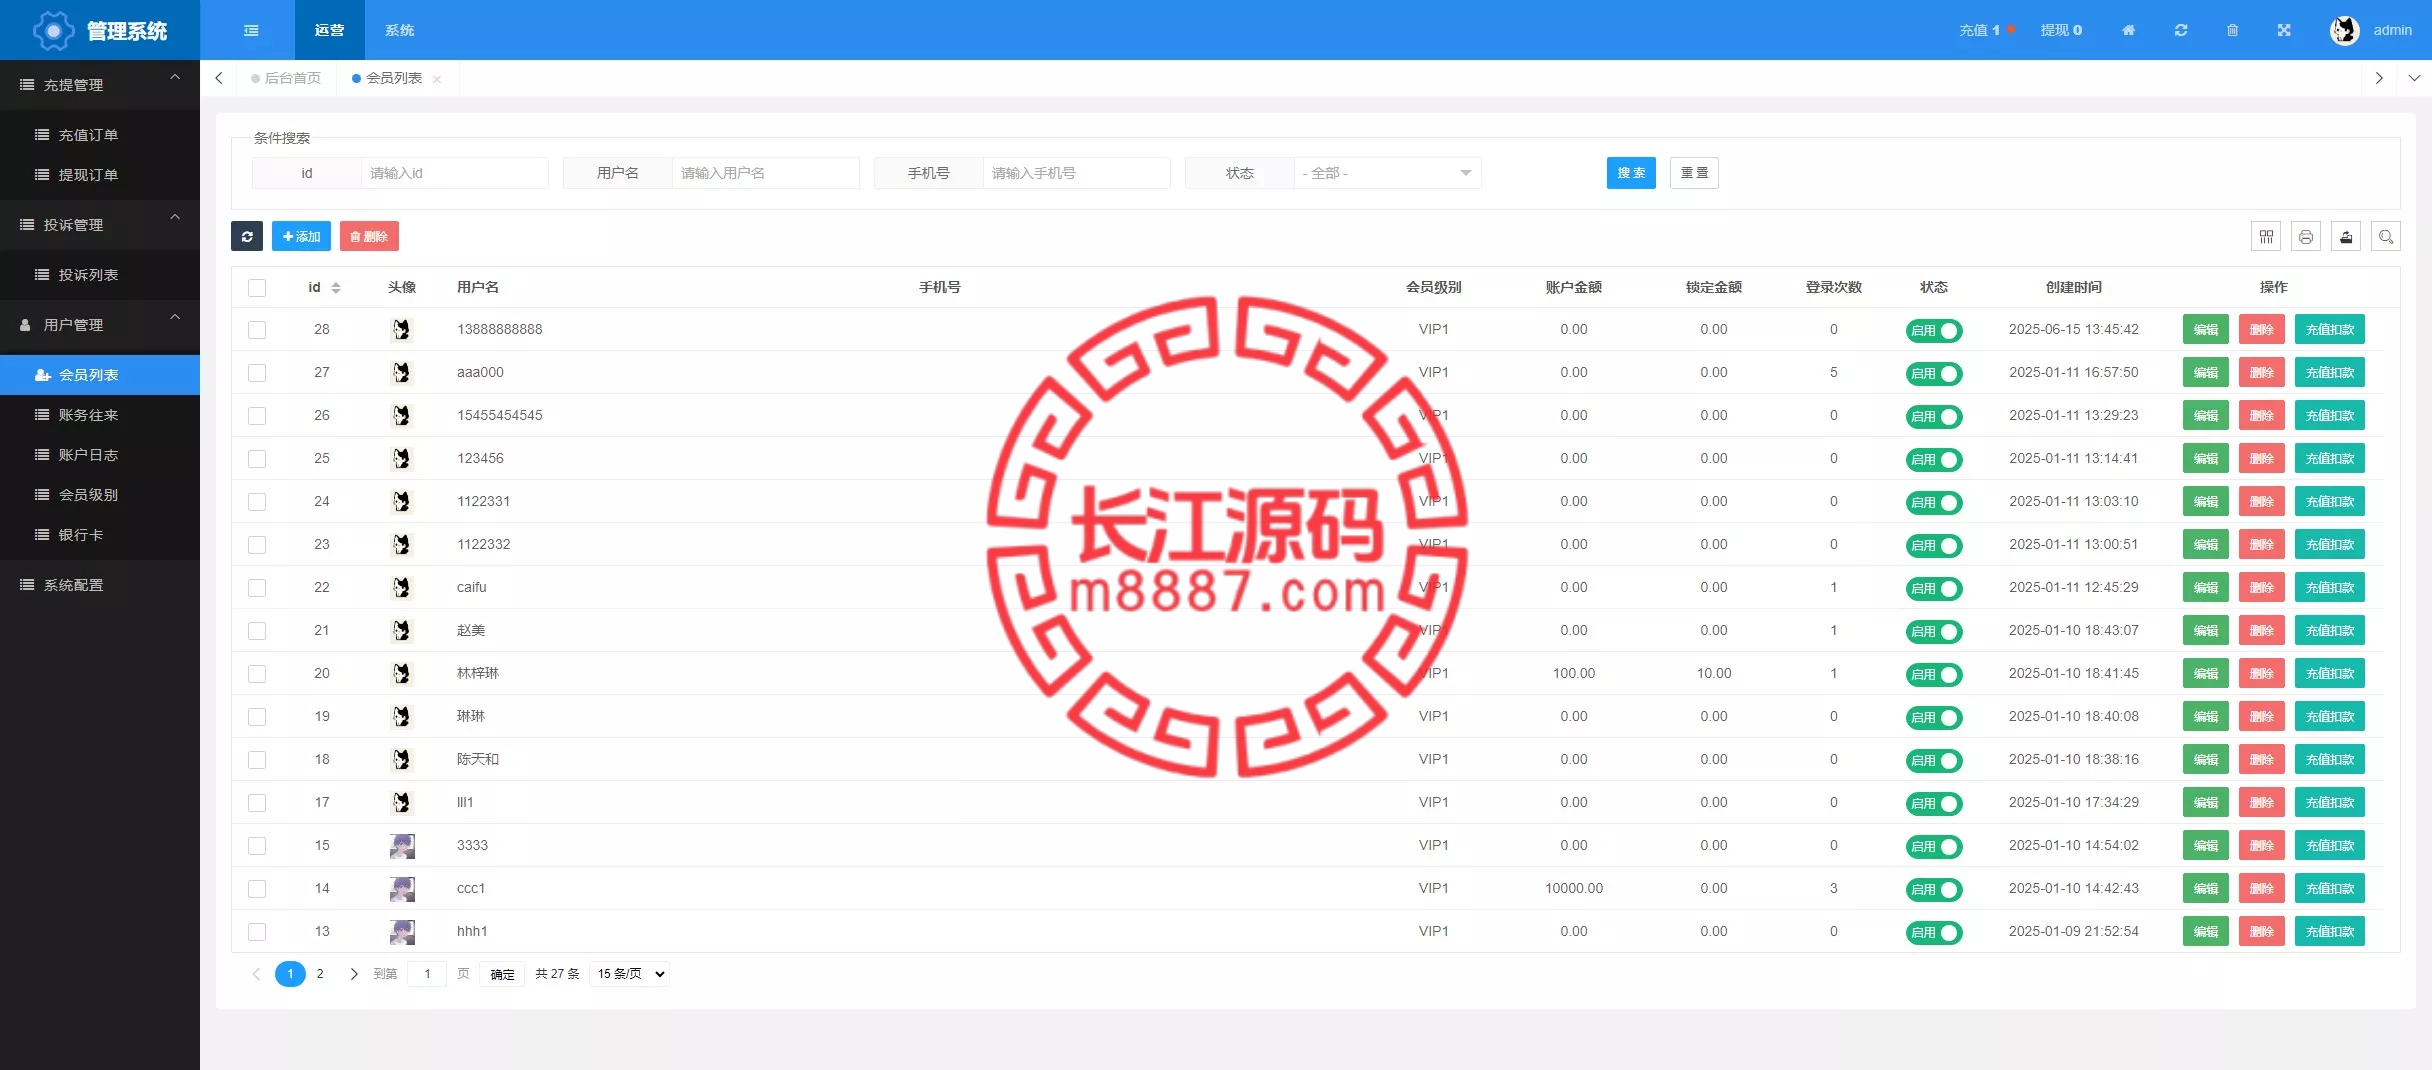The width and height of the screenshot is (2432, 1070).
Task: Open avatar thumbnail of user 3333
Action: [x=402, y=845]
